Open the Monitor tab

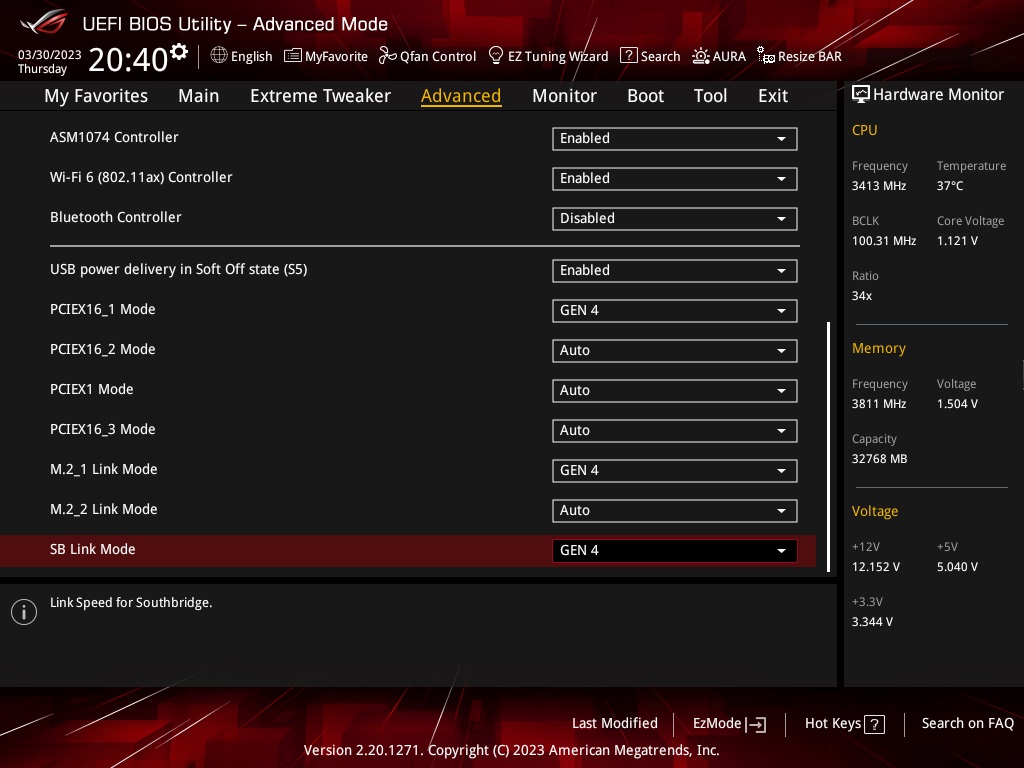tap(564, 96)
